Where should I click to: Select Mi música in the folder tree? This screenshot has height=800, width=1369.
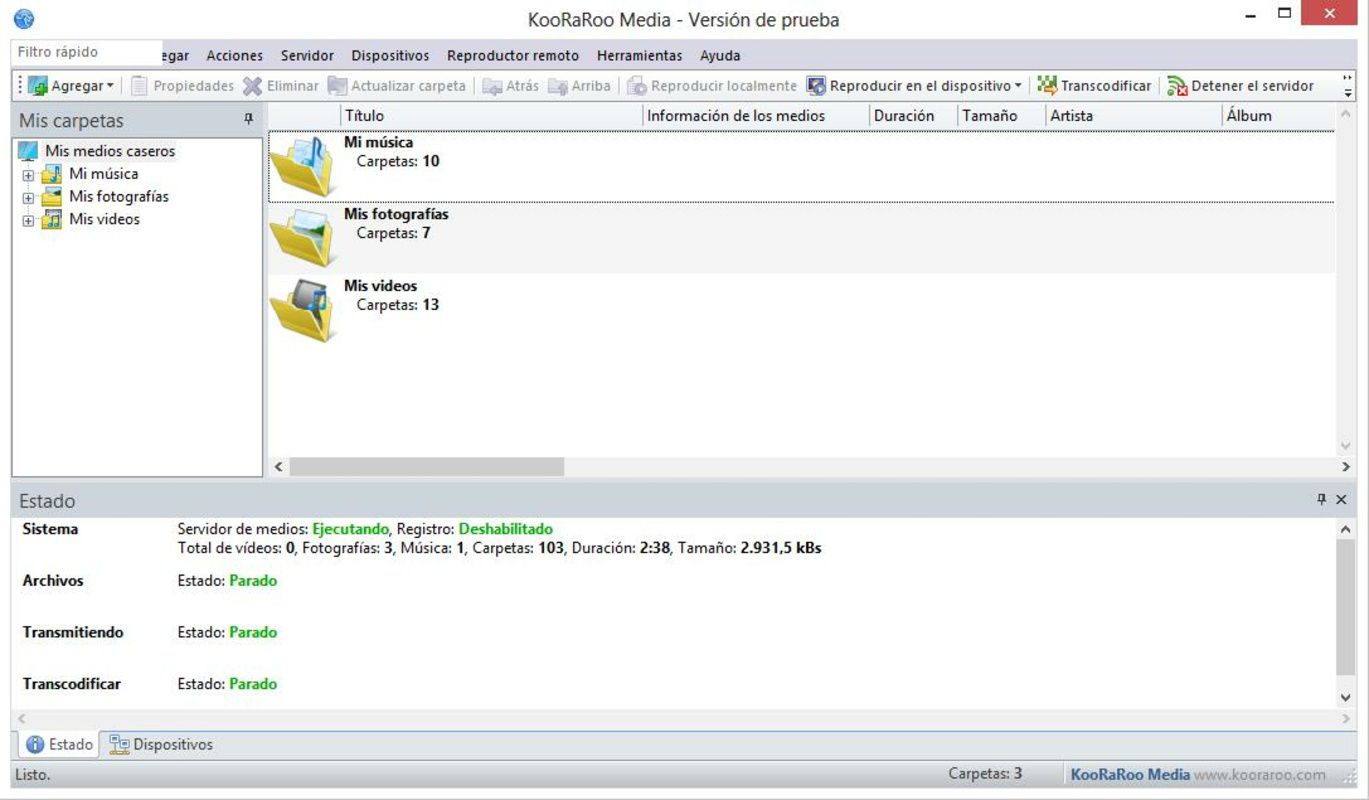(103, 174)
